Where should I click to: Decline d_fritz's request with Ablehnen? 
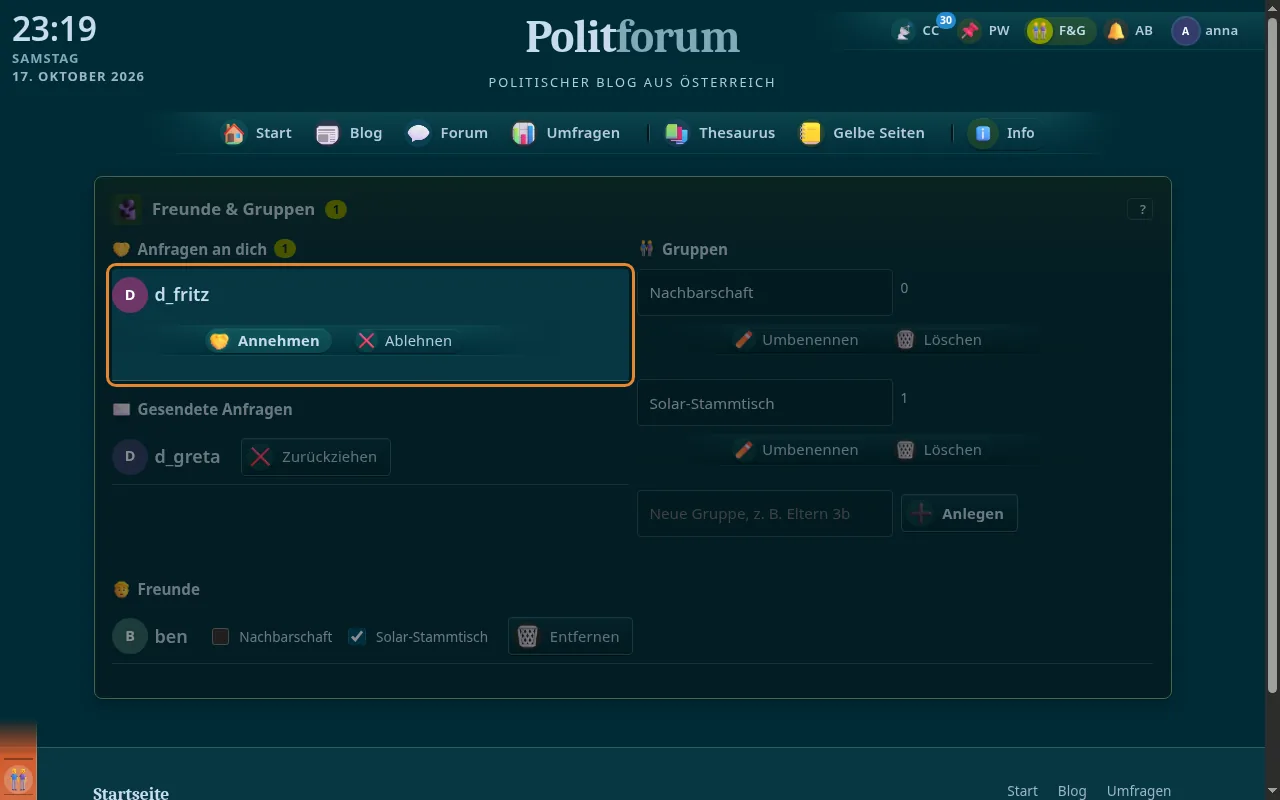405,341
